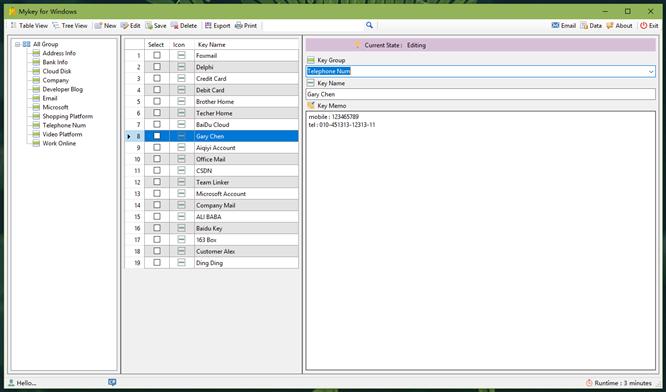Select the All Group root node

click(x=45, y=44)
